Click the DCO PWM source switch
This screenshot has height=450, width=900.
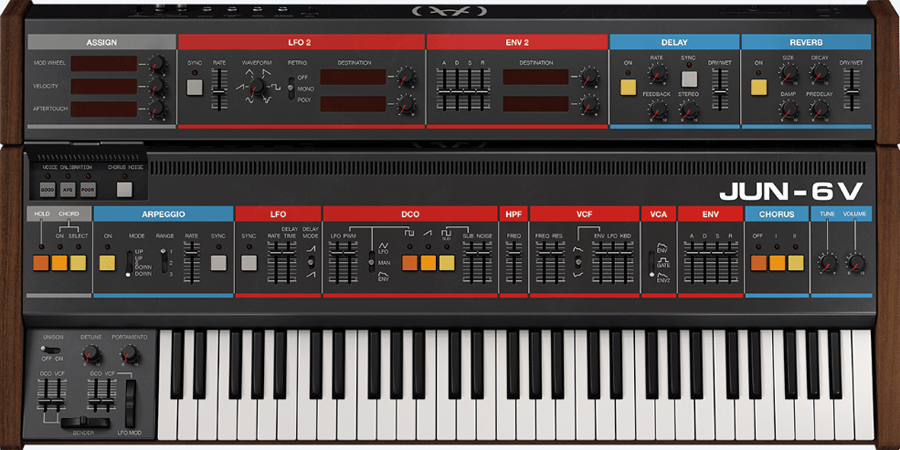(372, 262)
